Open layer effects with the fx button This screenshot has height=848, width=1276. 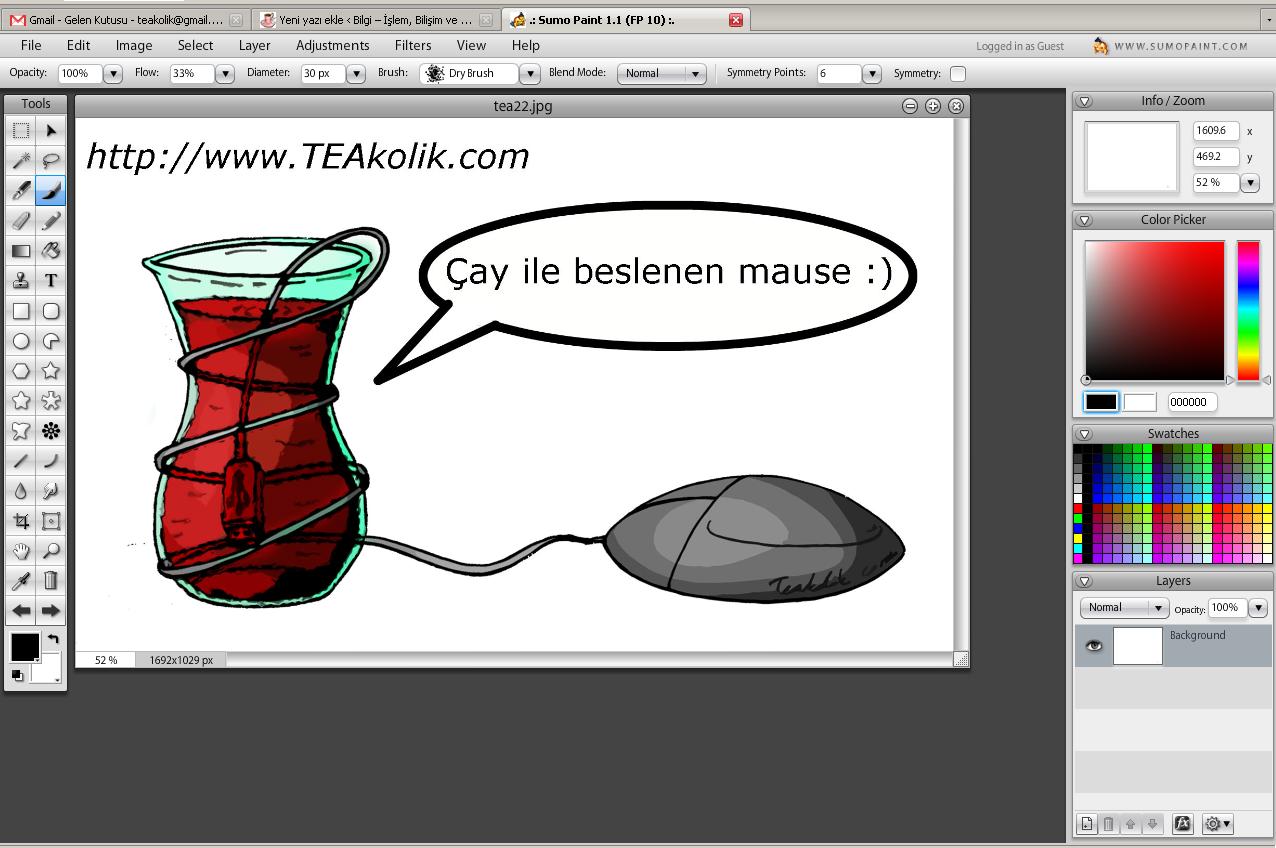coord(1182,824)
